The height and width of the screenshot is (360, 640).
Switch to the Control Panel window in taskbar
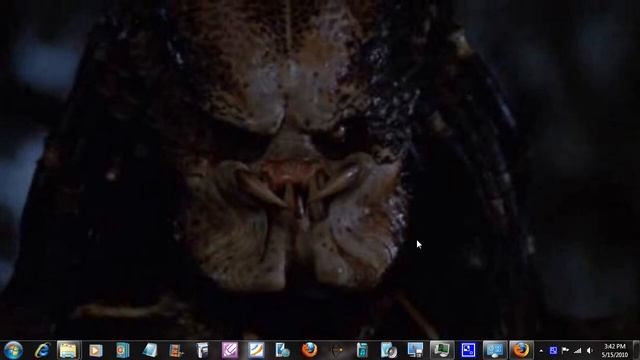click(x=495, y=350)
